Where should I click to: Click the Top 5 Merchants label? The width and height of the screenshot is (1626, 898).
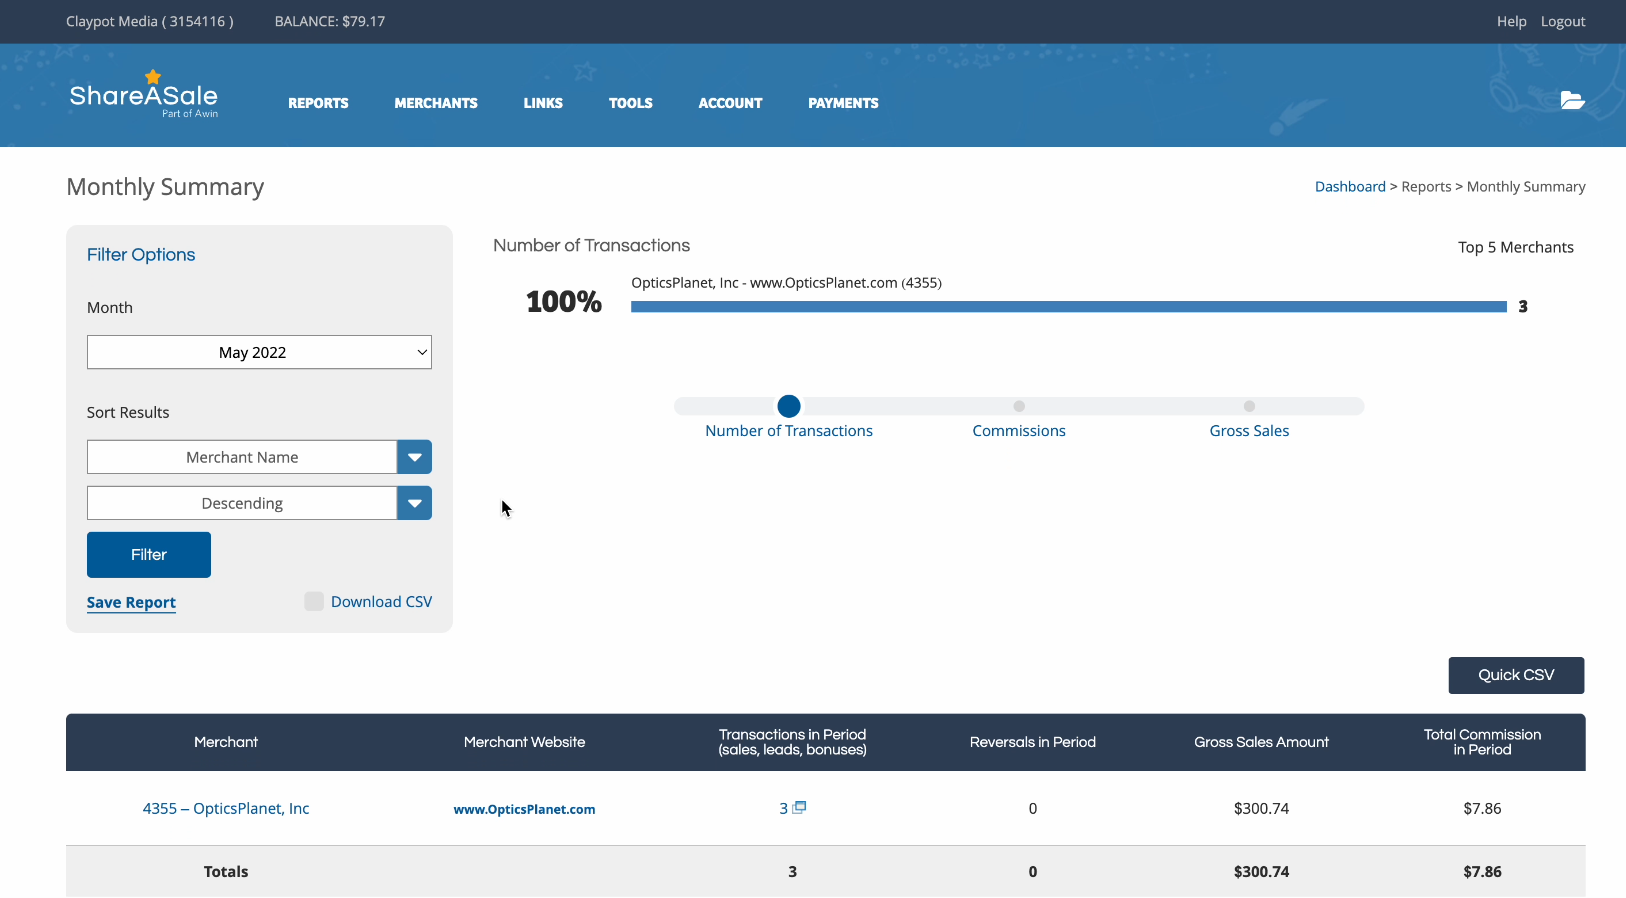tap(1515, 247)
